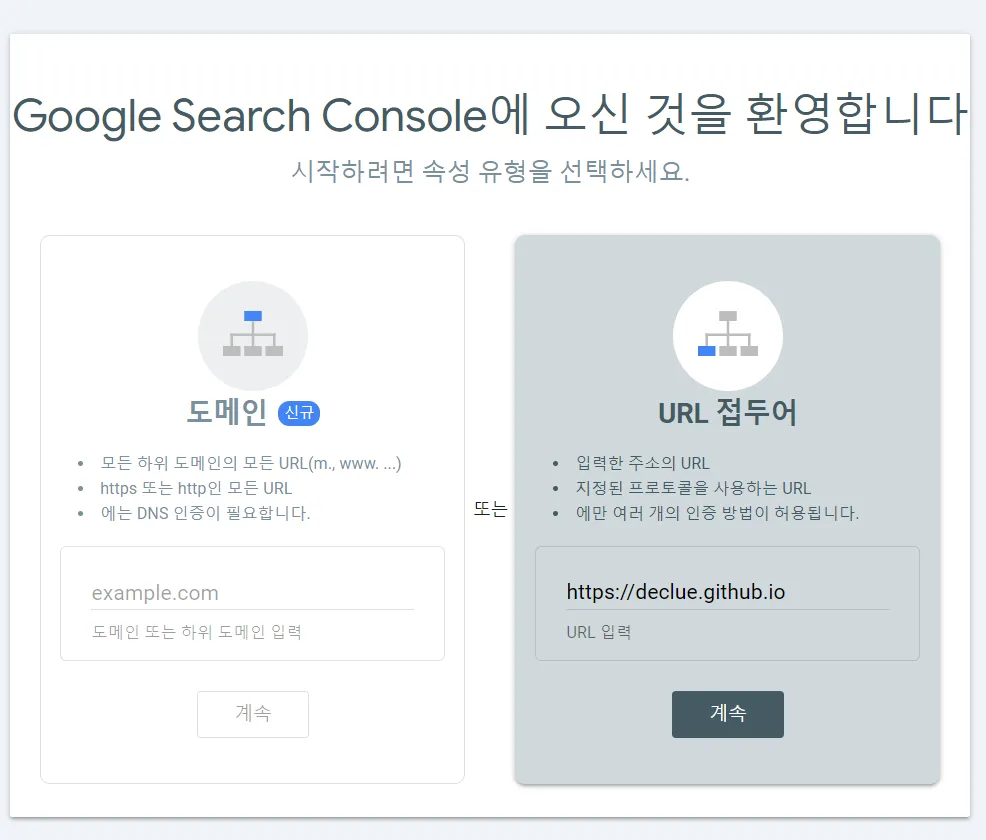Click the 시작하려면 속성 유형을 선택하세요 subtitle

490,170
